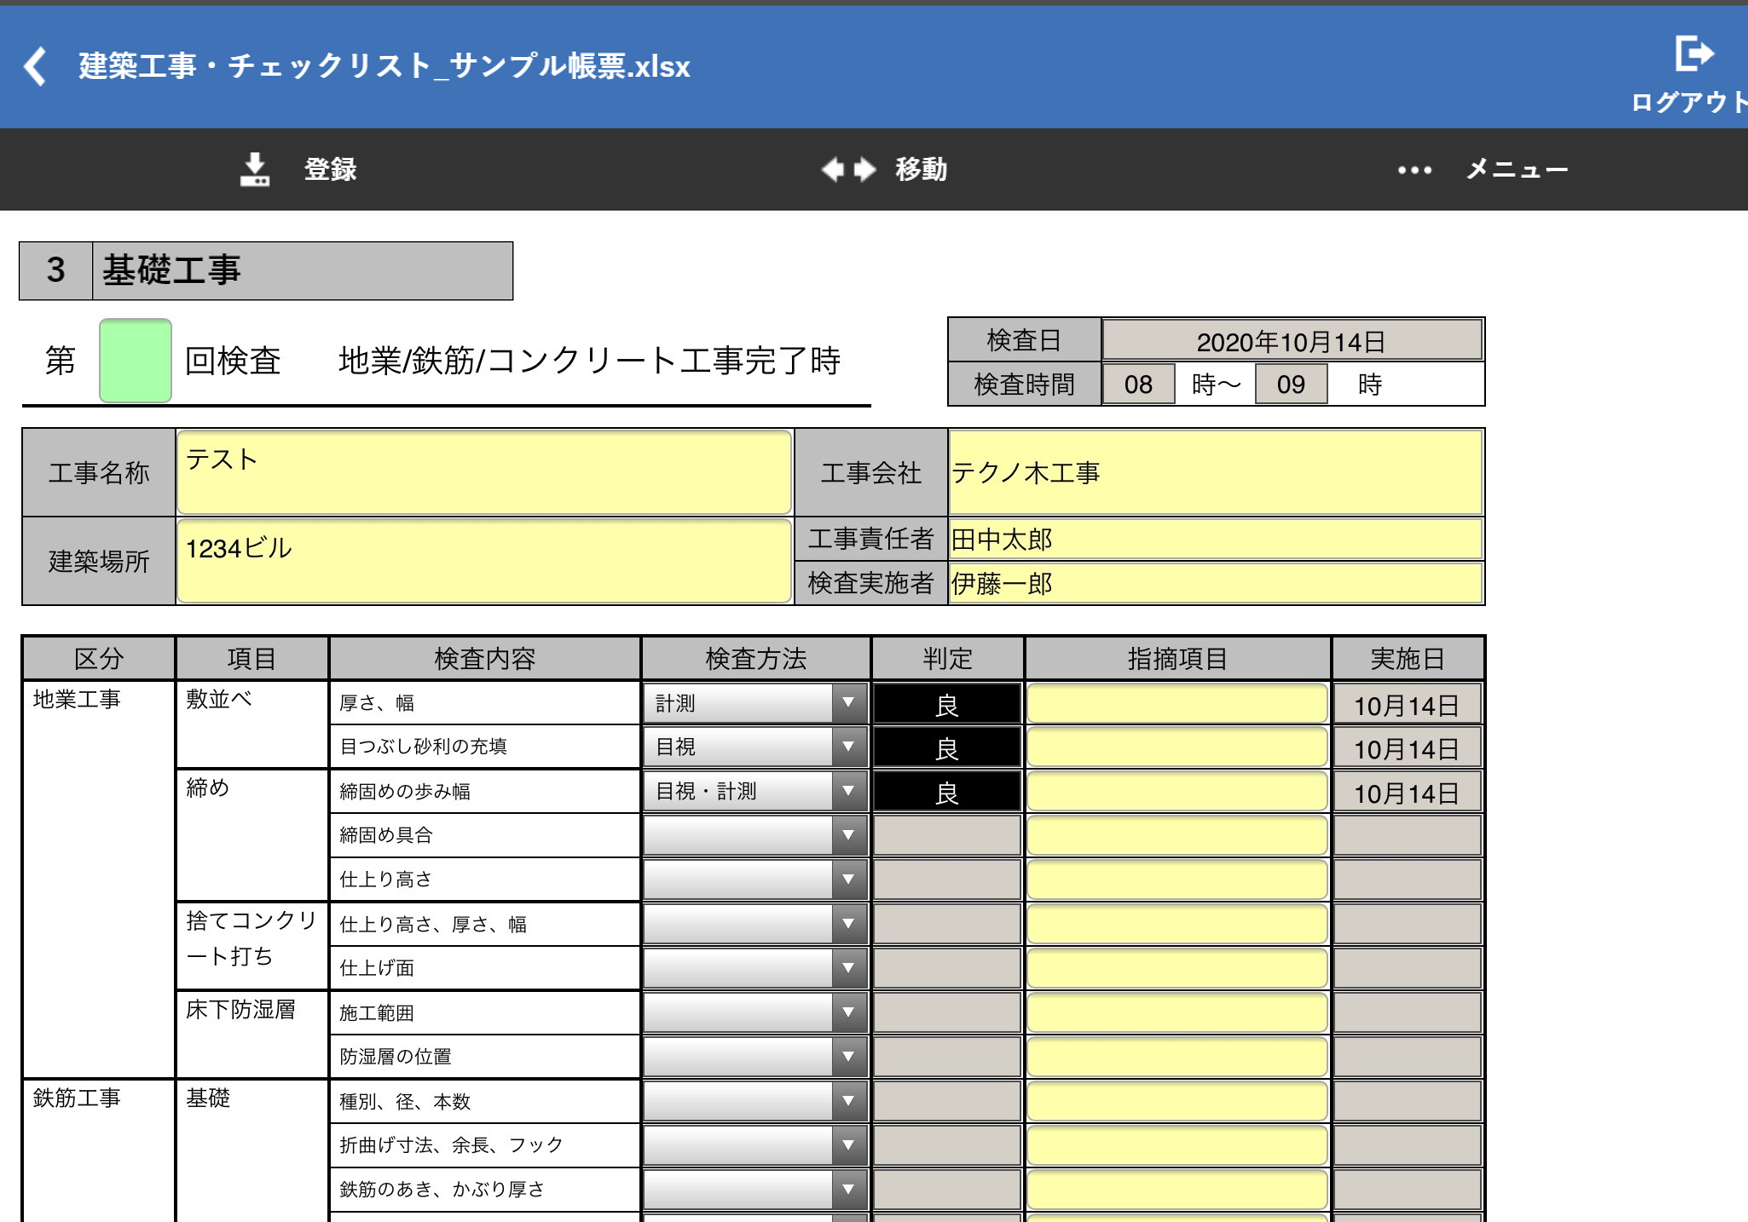1748x1222 pixels.
Task: Toggle the 判定 cell for 締固めの歩み幅
Action: (x=947, y=793)
